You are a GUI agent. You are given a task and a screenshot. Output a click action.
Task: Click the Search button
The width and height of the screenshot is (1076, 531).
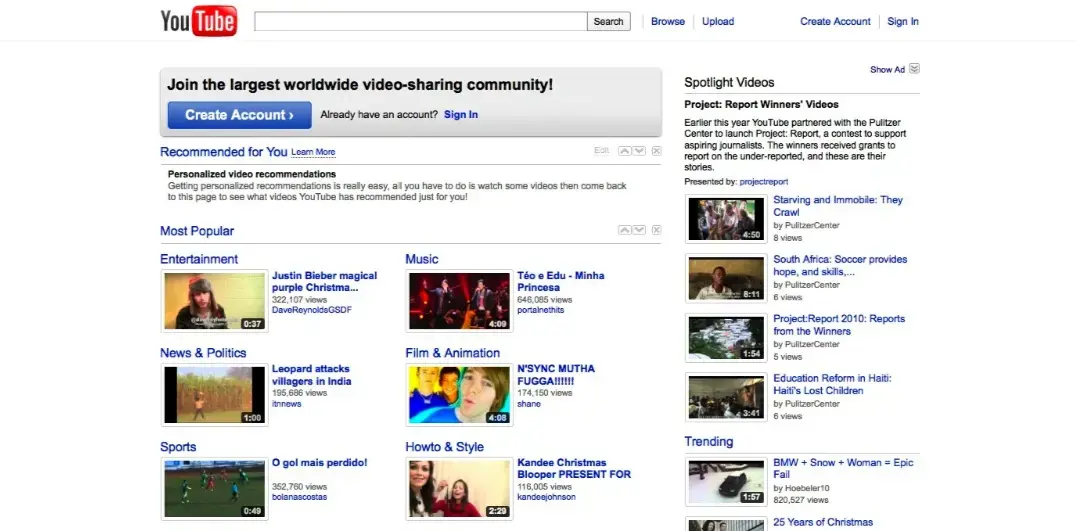coord(609,21)
